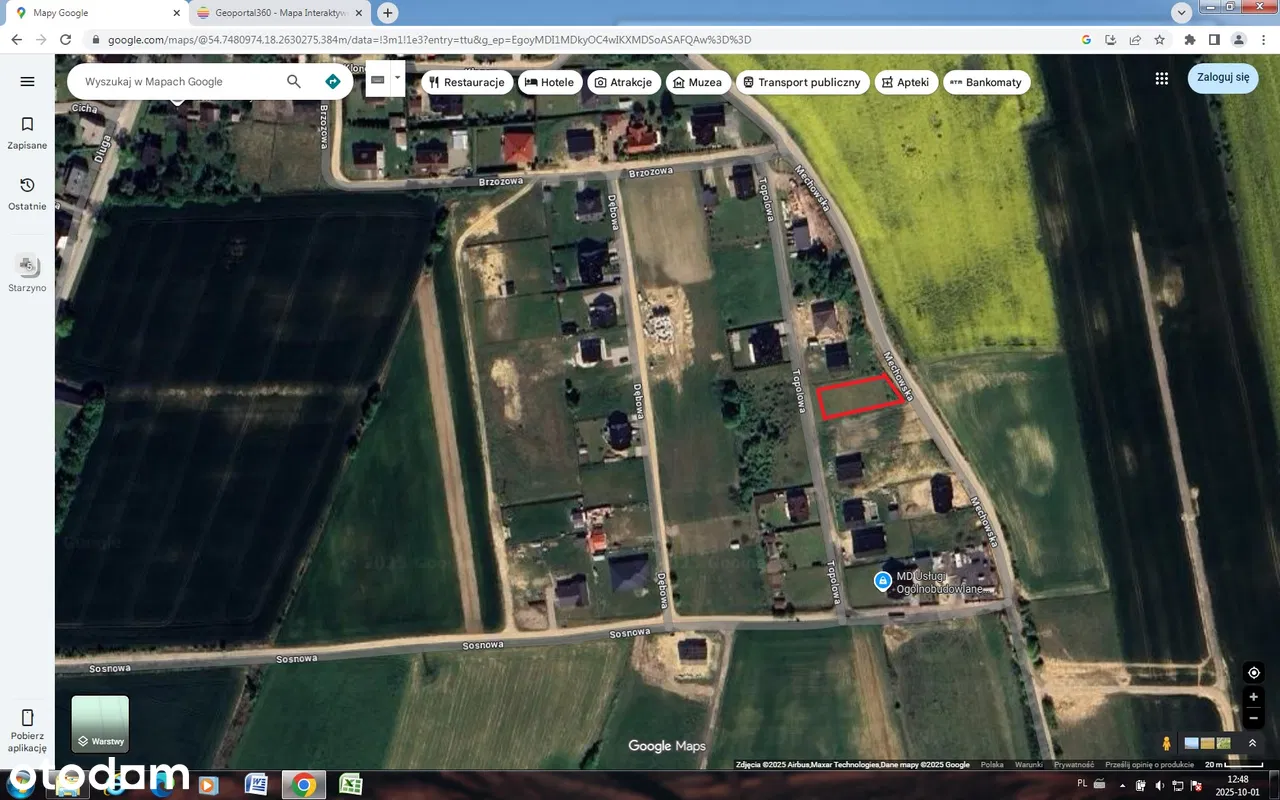Click in the Wyszukaj w Mapach Google field
The height and width of the screenshot is (800, 1280).
click(x=175, y=82)
